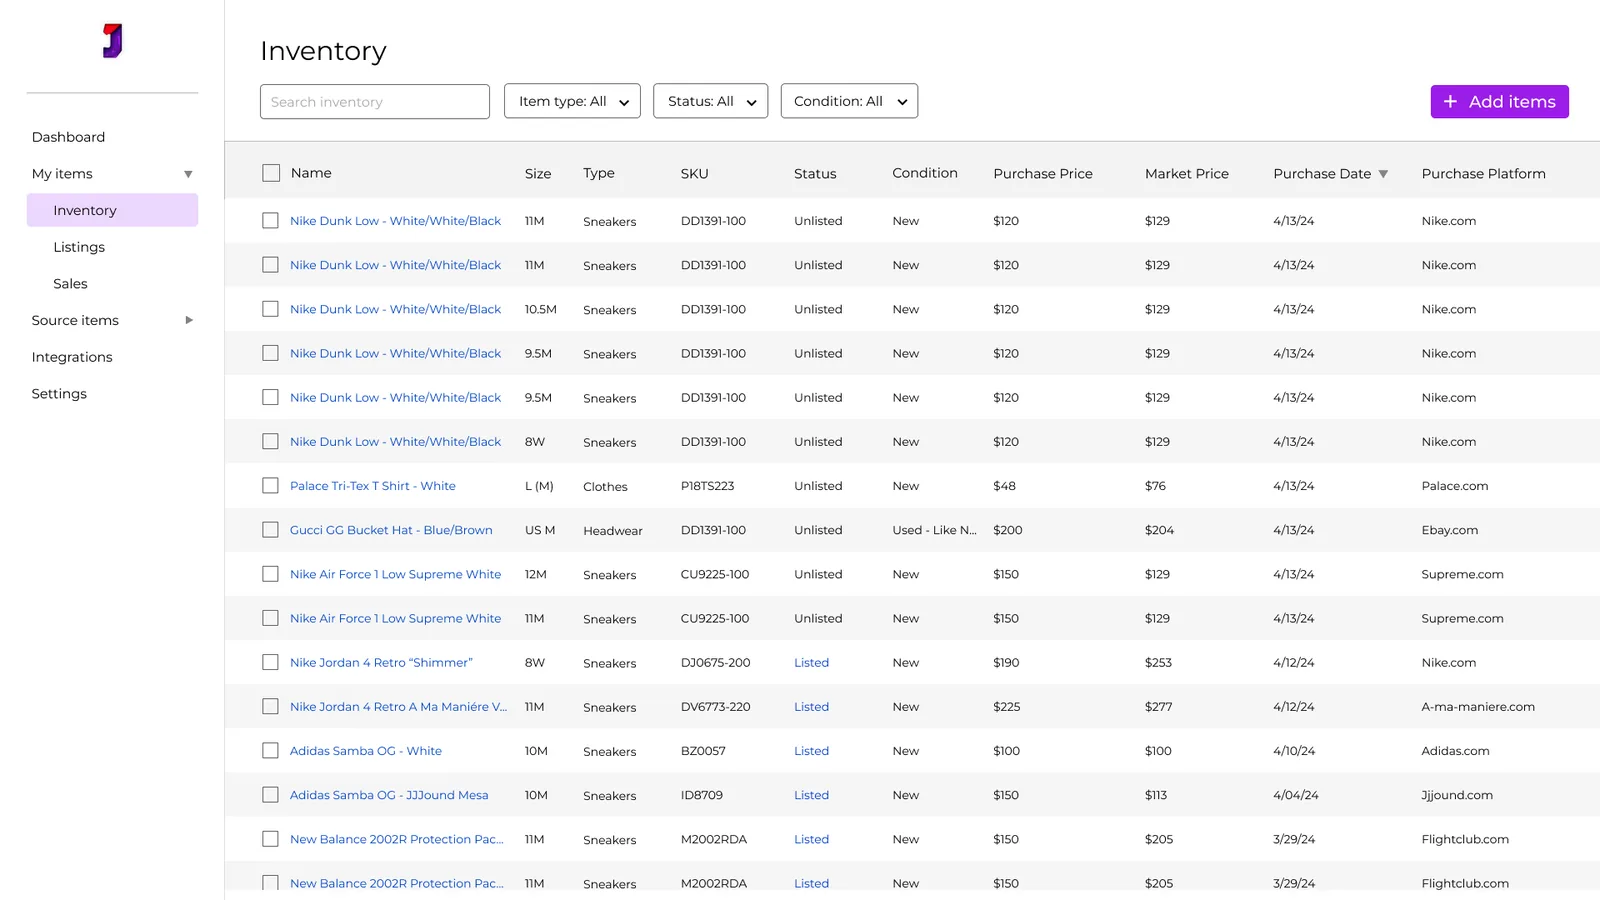The width and height of the screenshot is (1600, 900).
Task: Open the Condition filter dropdown
Action: tap(849, 101)
